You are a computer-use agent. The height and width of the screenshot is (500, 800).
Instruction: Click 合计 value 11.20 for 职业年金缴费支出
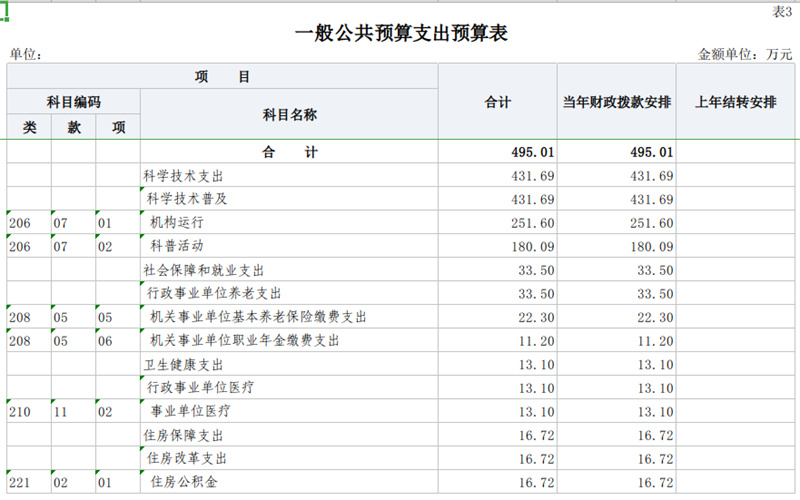pyautogui.click(x=536, y=341)
